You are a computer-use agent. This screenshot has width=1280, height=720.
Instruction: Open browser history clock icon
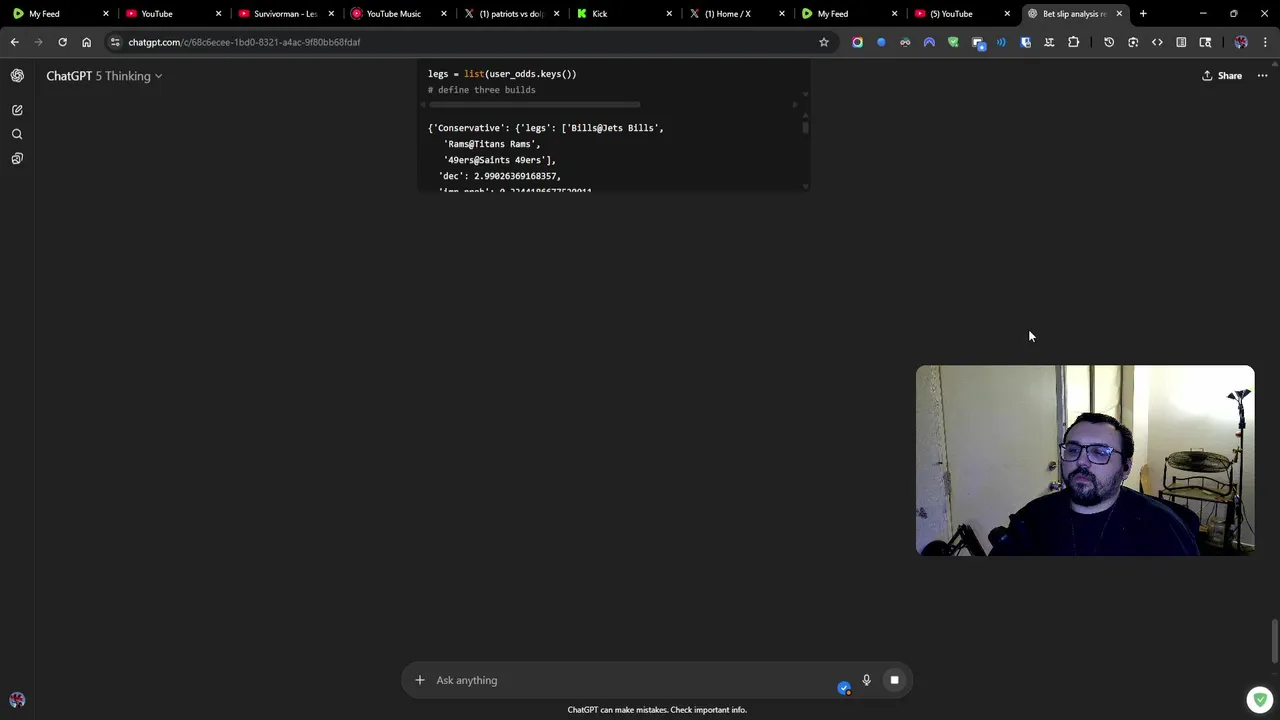point(1109,42)
